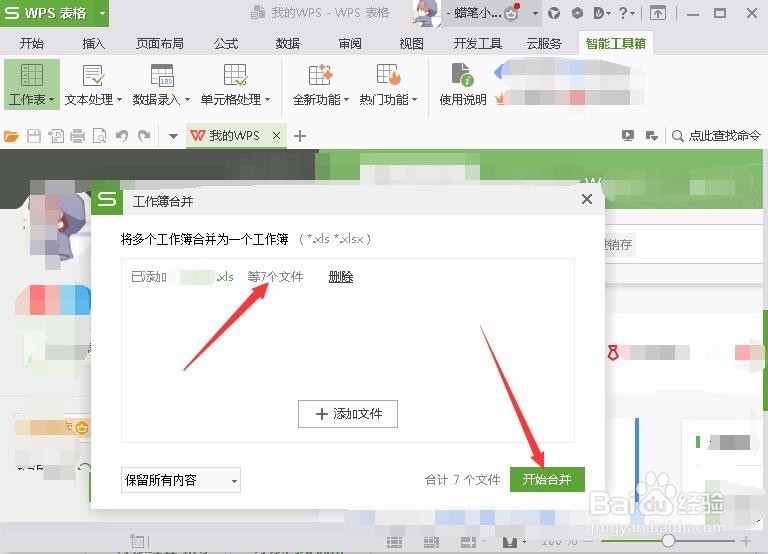
Task: Close the 工作簿合并 dialog
Action: 587,199
